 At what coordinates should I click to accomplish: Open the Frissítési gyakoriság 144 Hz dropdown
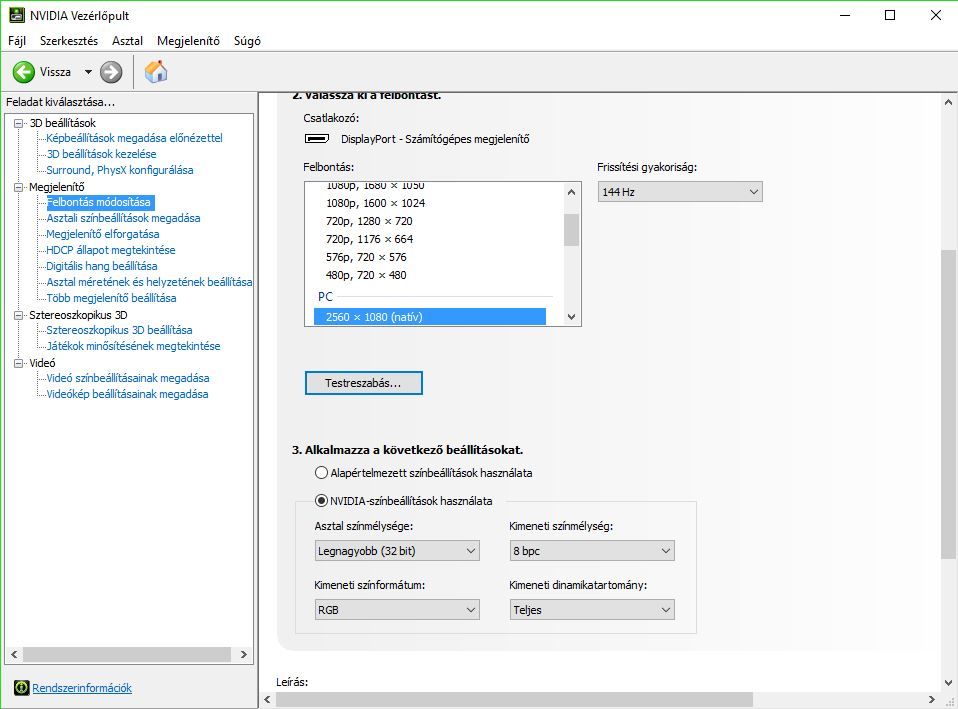680,192
